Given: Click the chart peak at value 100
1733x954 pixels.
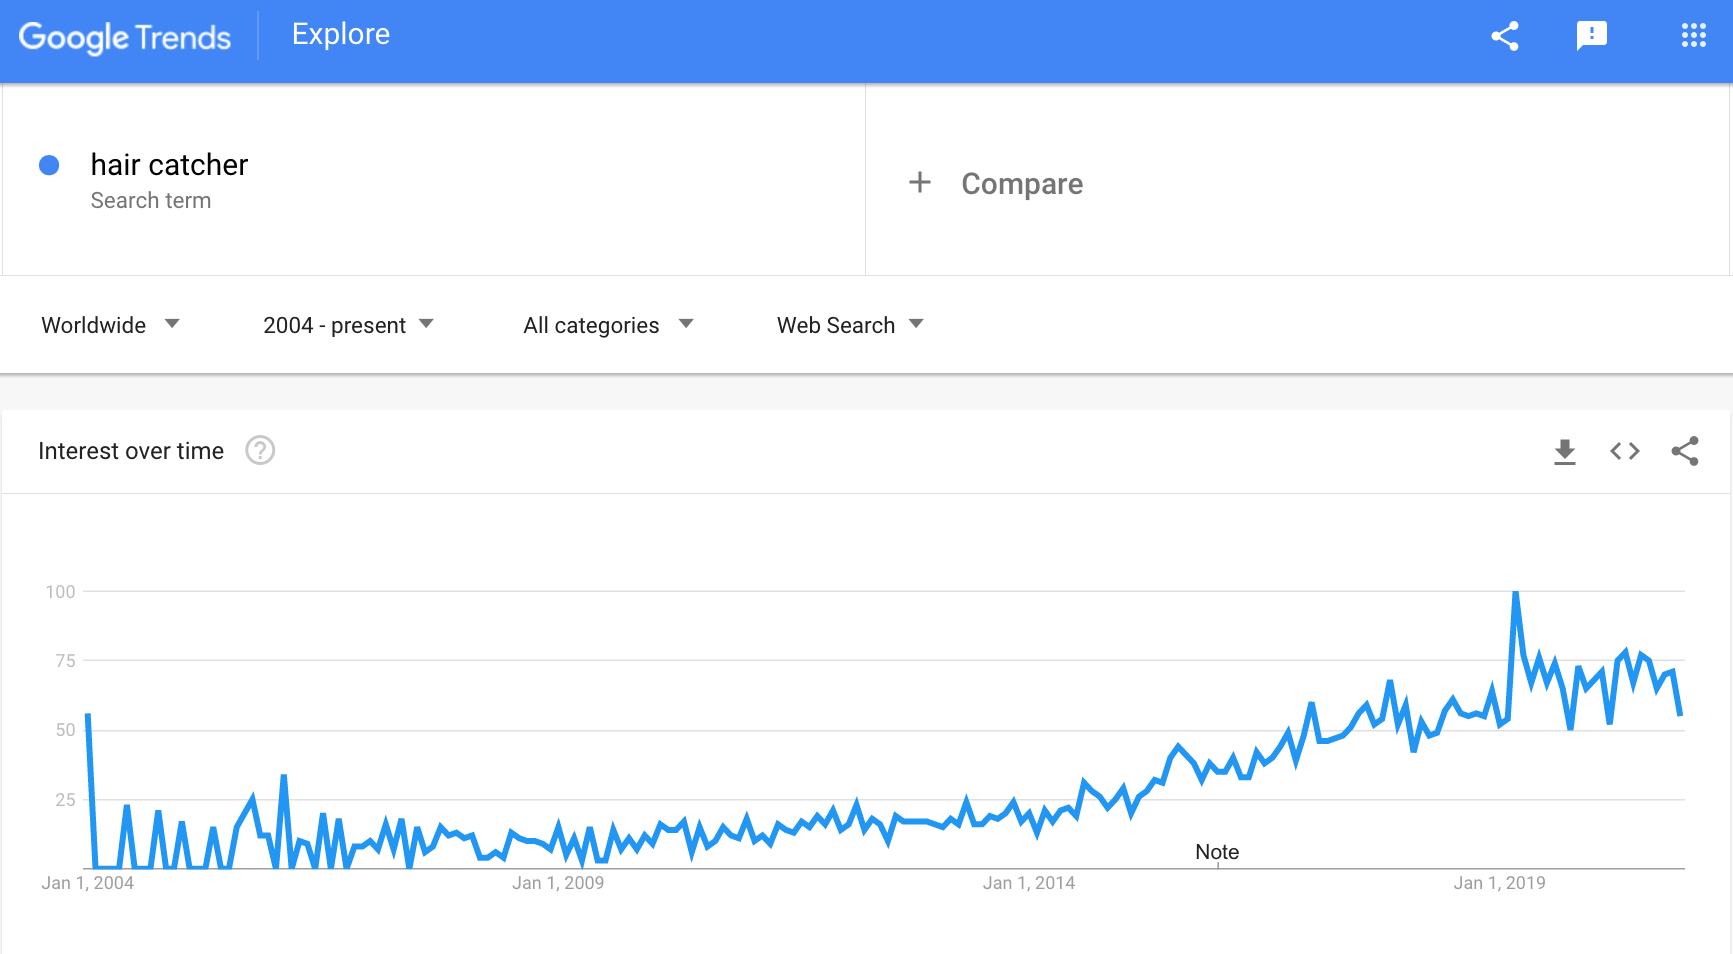Looking at the screenshot, I should pos(1516,593).
